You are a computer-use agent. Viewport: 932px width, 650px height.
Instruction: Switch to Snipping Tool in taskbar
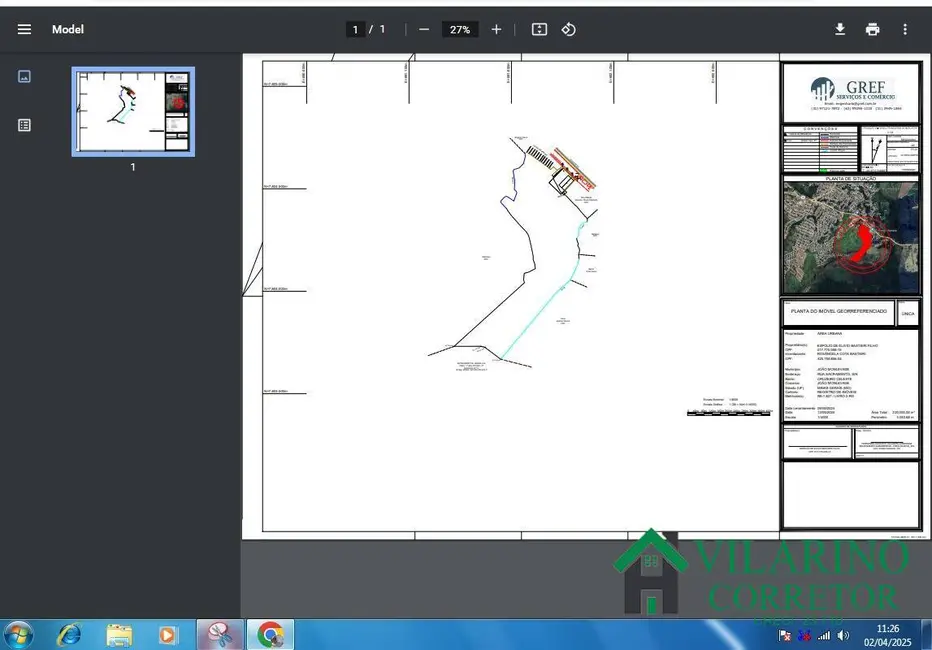[220, 634]
